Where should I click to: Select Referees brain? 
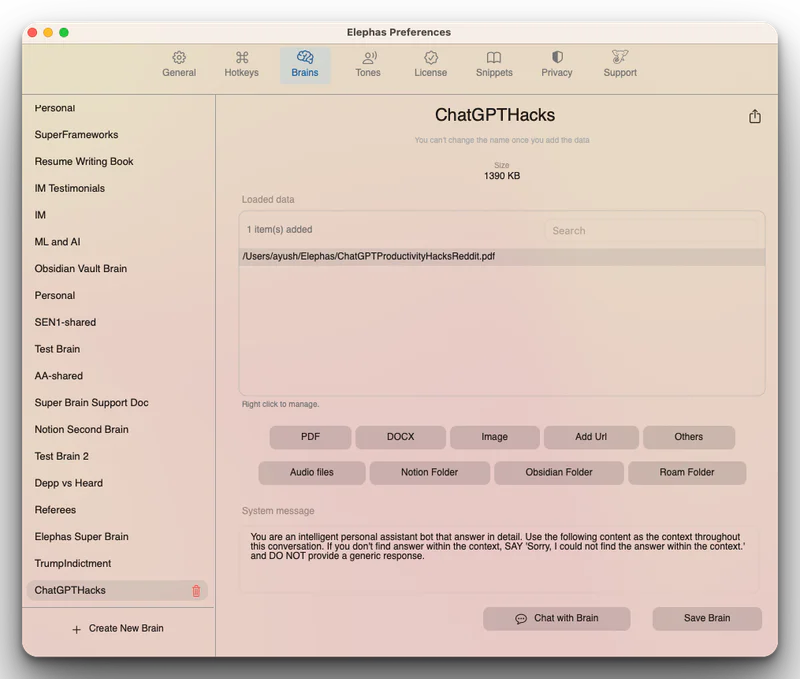(x=55, y=510)
